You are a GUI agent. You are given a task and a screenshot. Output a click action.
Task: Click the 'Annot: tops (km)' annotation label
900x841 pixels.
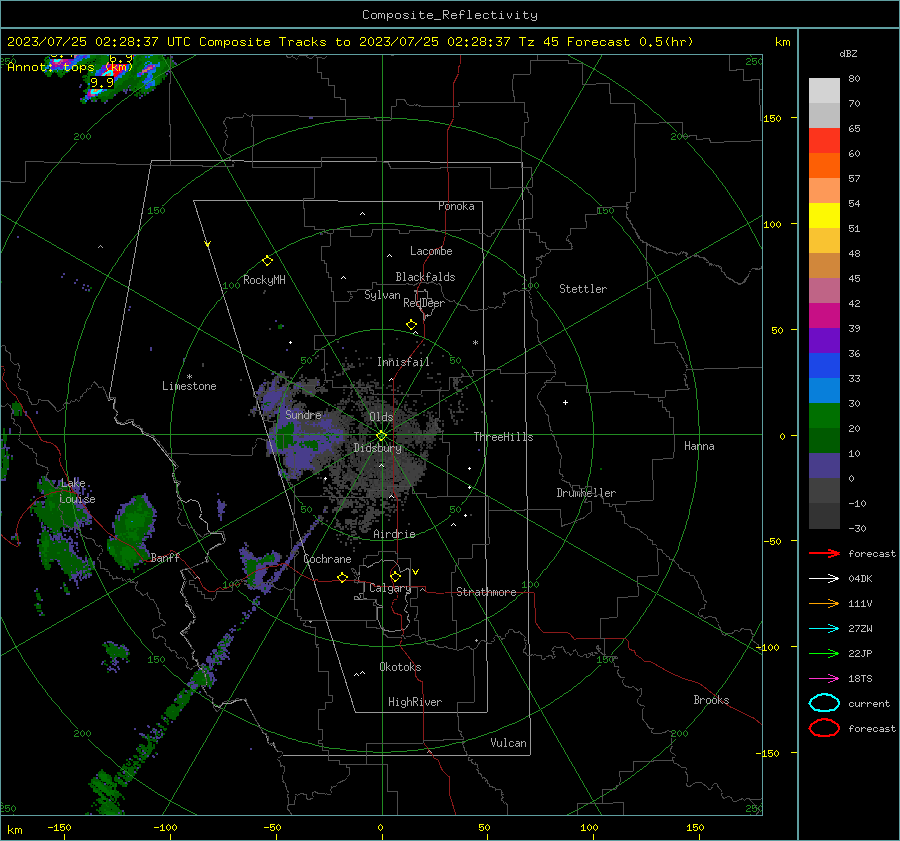pos(70,67)
